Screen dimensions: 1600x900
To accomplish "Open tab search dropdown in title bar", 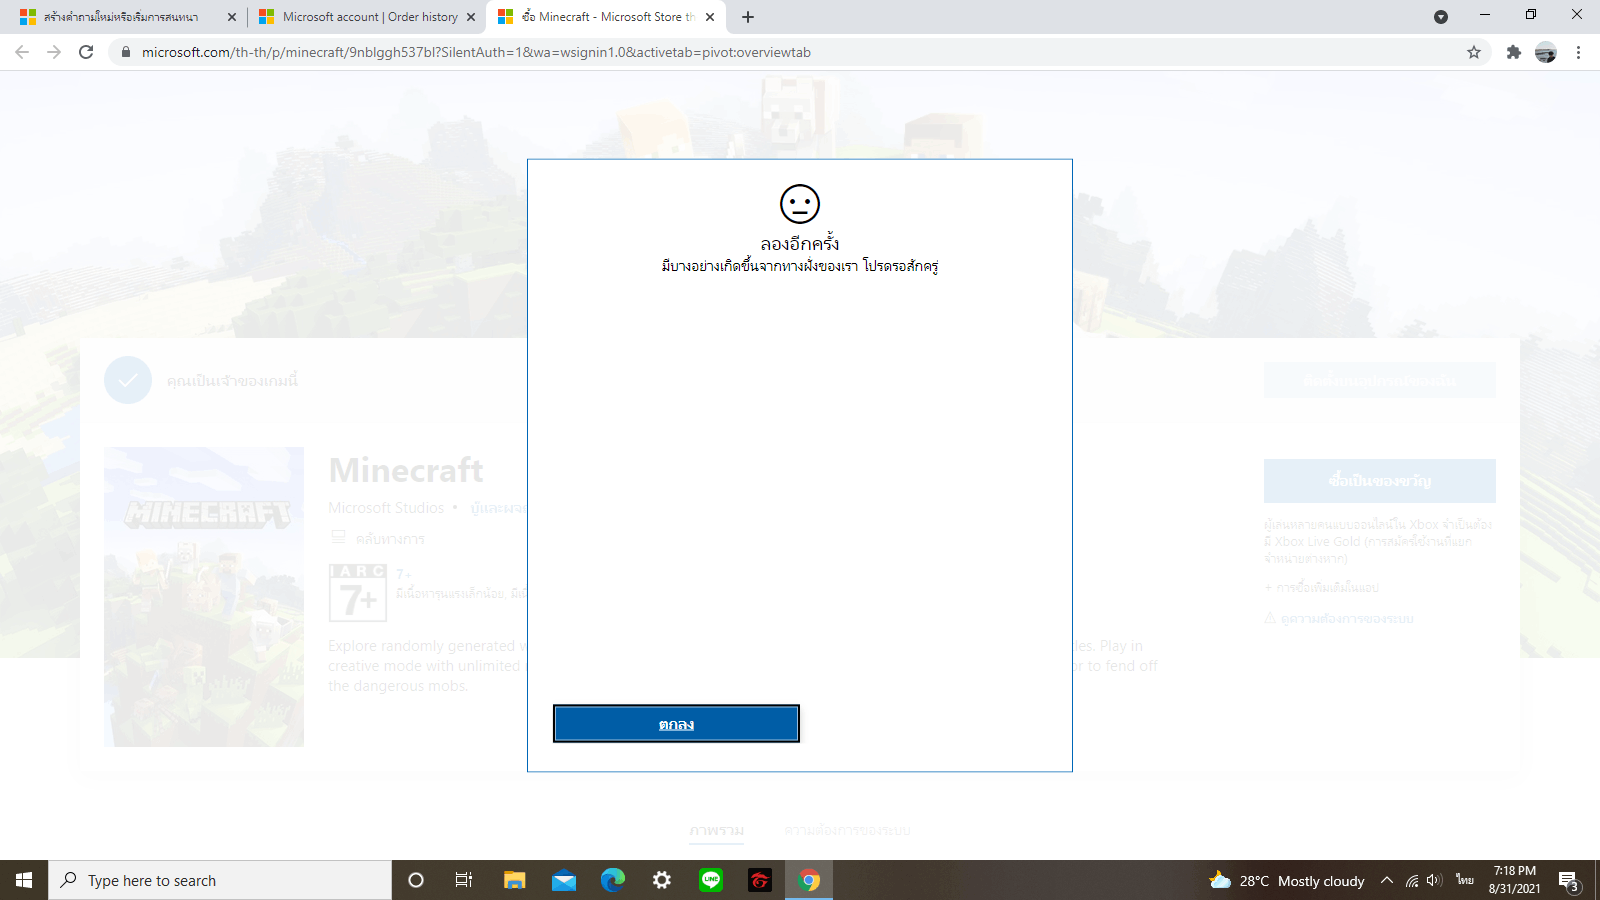I will pyautogui.click(x=1441, y=17).
